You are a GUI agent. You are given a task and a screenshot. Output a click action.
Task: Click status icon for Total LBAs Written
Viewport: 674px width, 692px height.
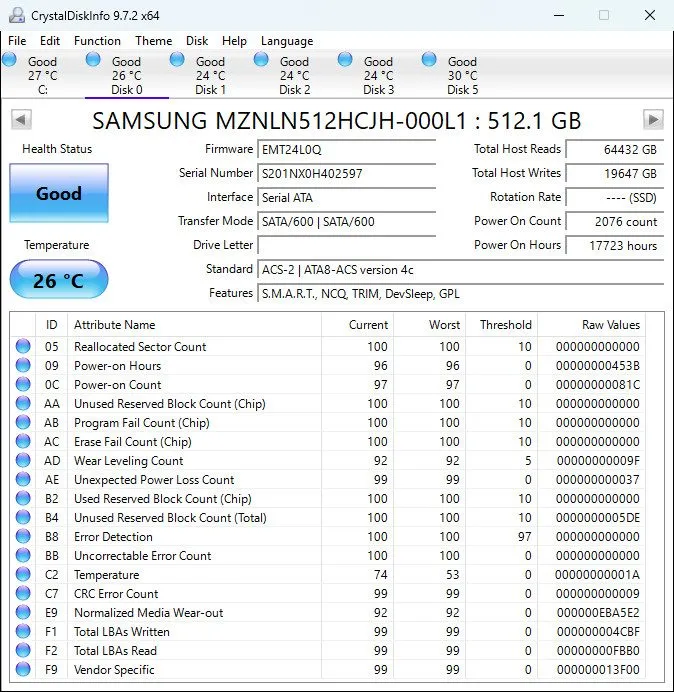pyautogui.click(x=23, y=631)
